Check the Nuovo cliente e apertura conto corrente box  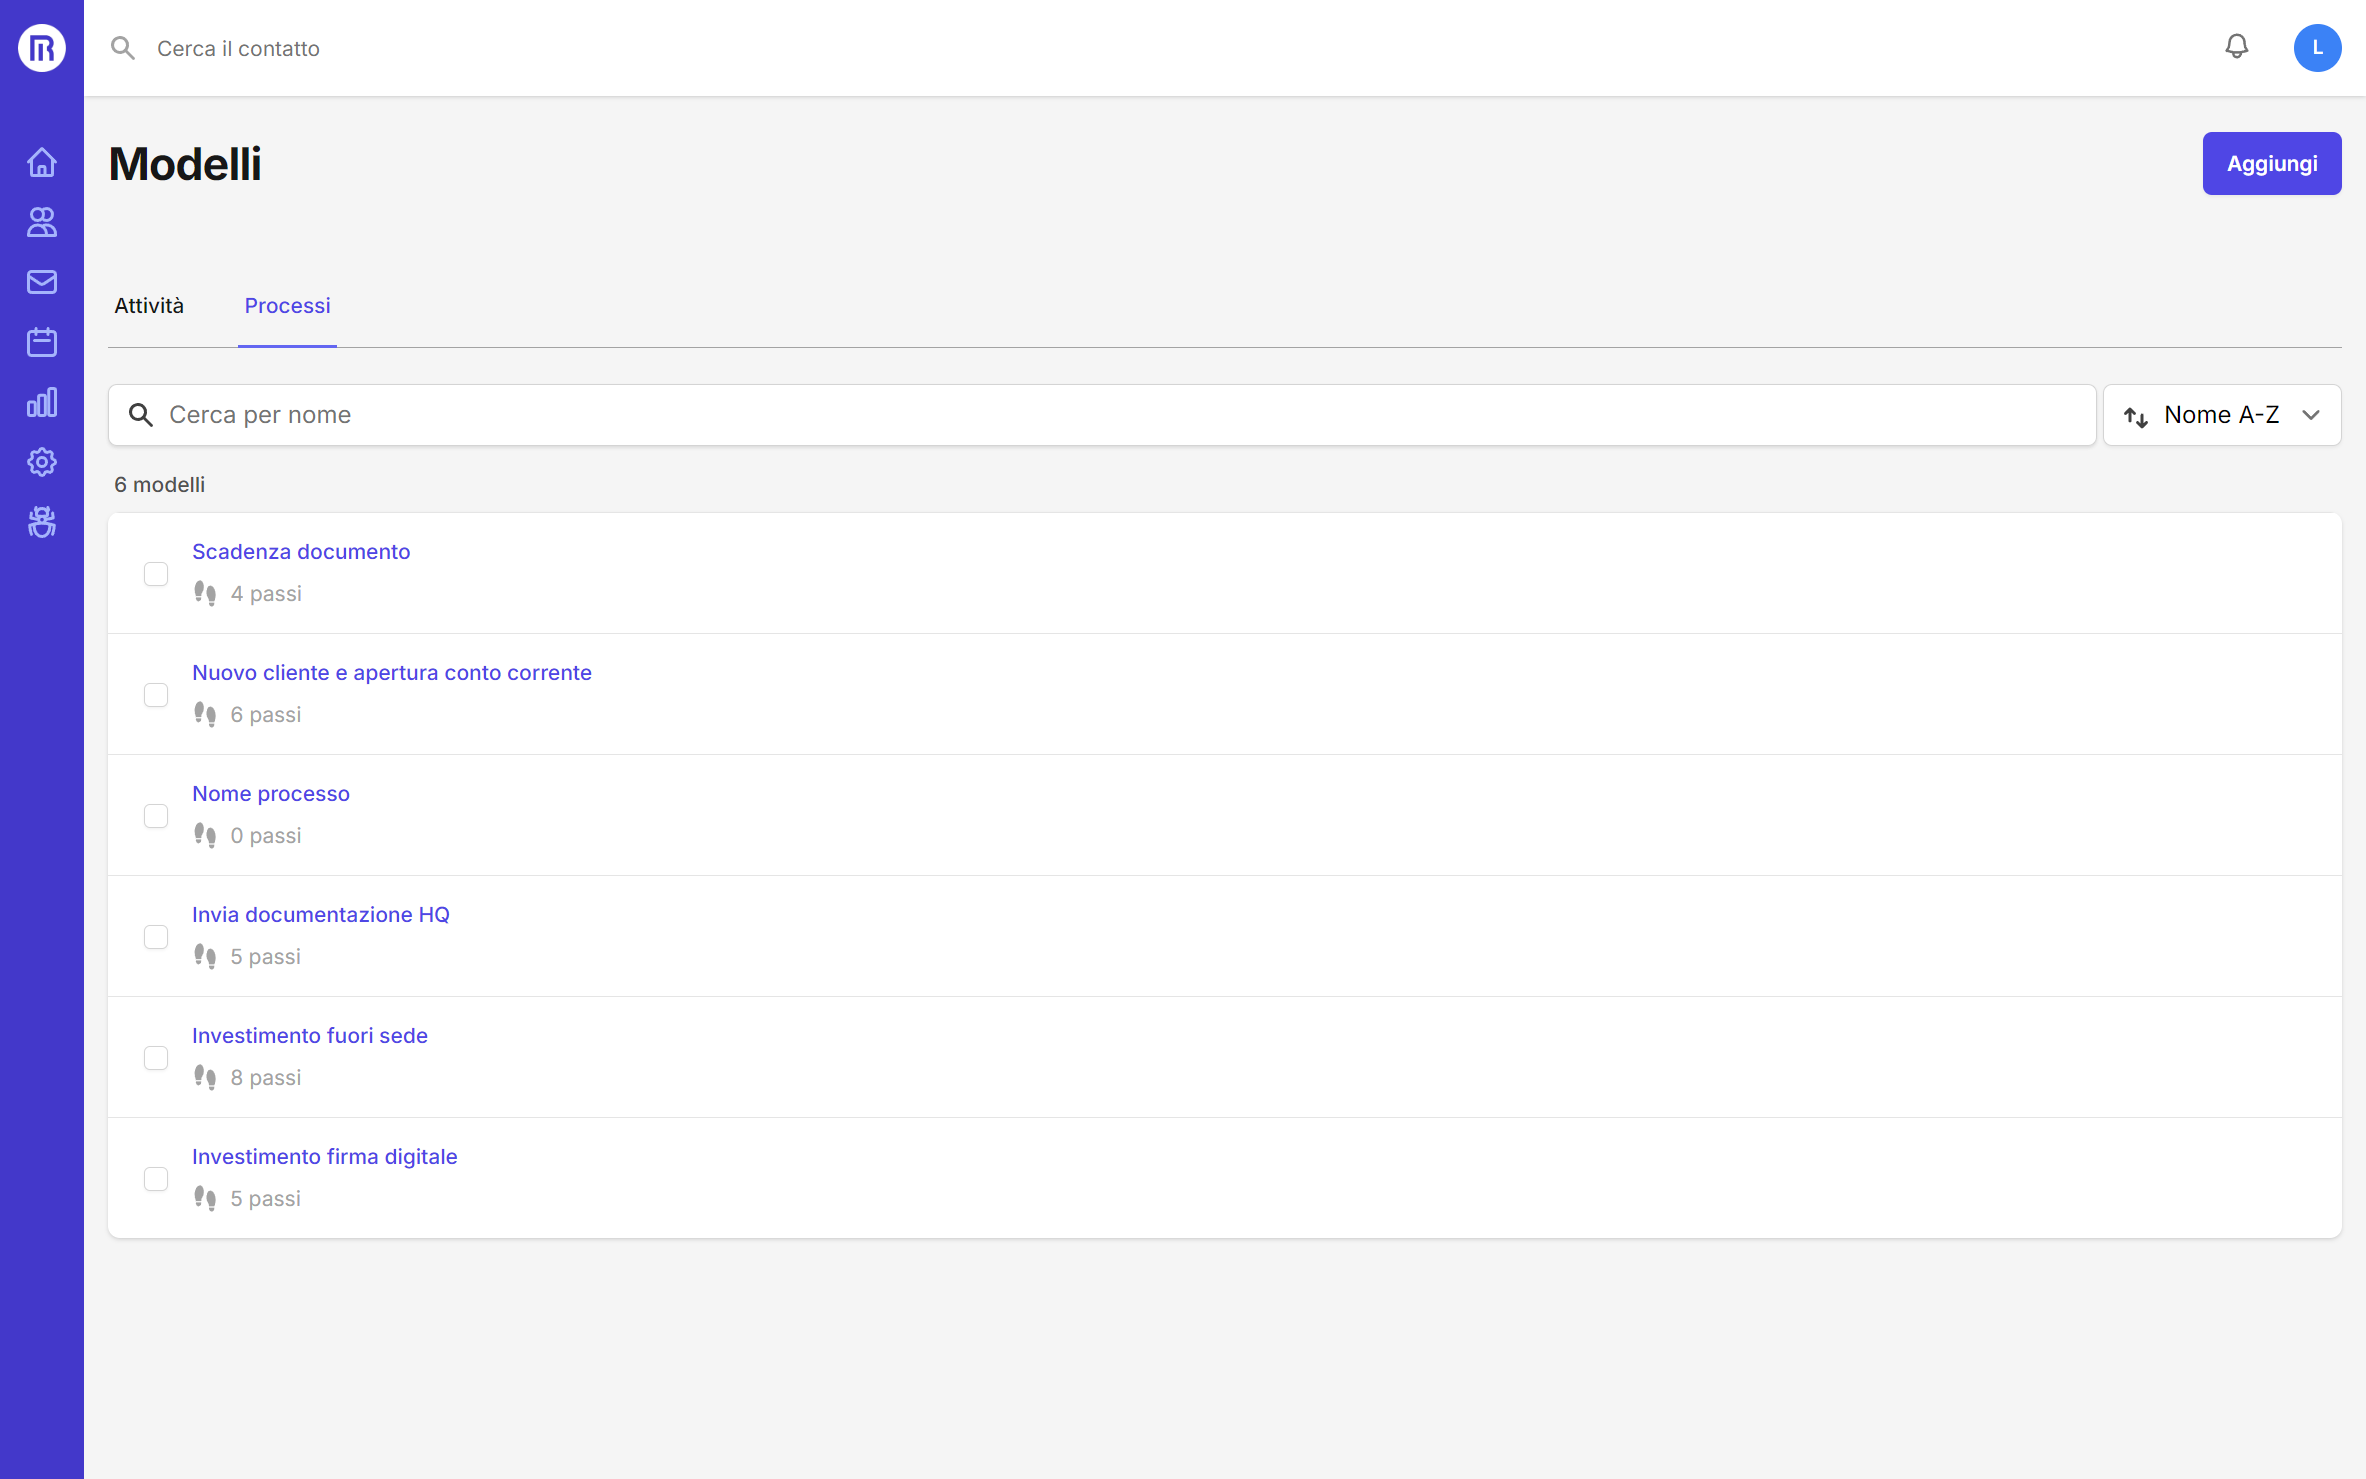[156, 695]
